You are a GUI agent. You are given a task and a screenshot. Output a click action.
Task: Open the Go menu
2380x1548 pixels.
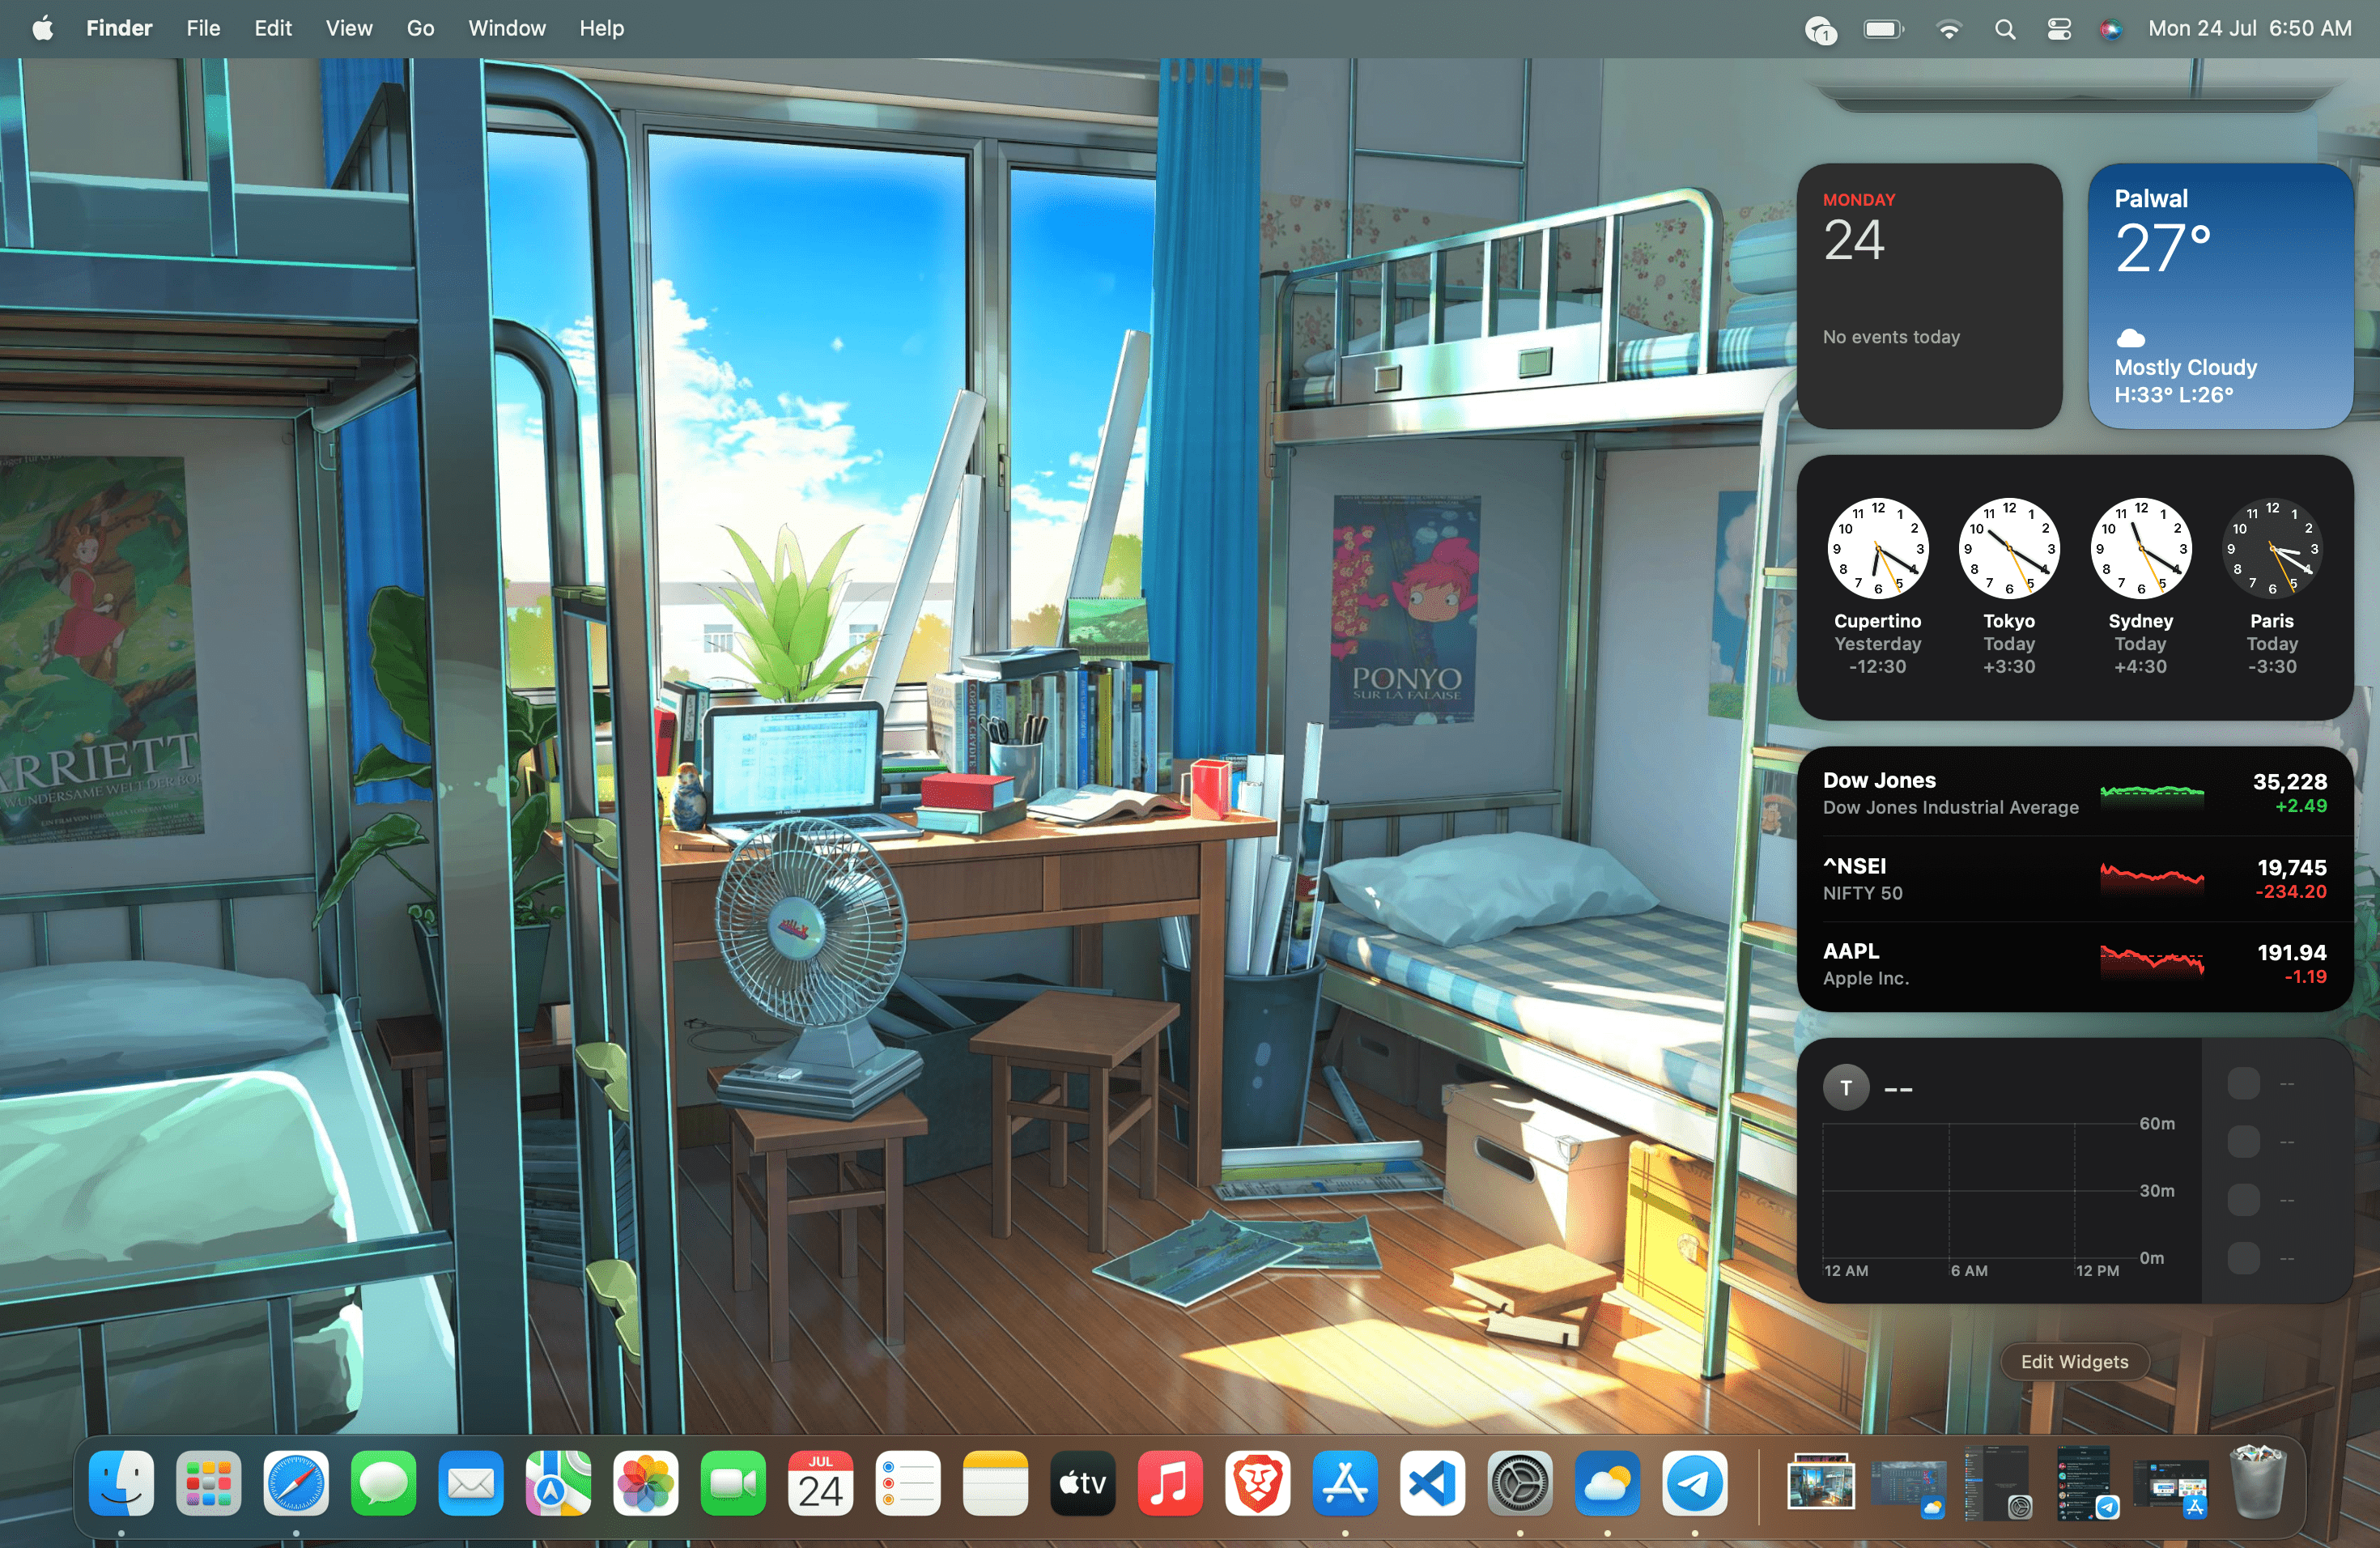tap(420, 28)
